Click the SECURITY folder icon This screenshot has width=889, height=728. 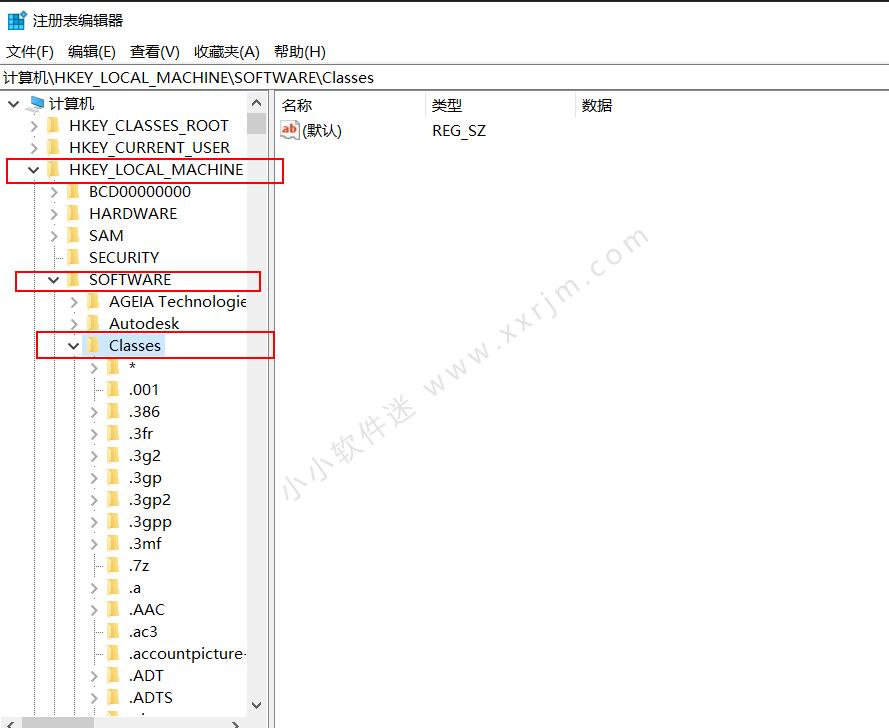(74, 257)
